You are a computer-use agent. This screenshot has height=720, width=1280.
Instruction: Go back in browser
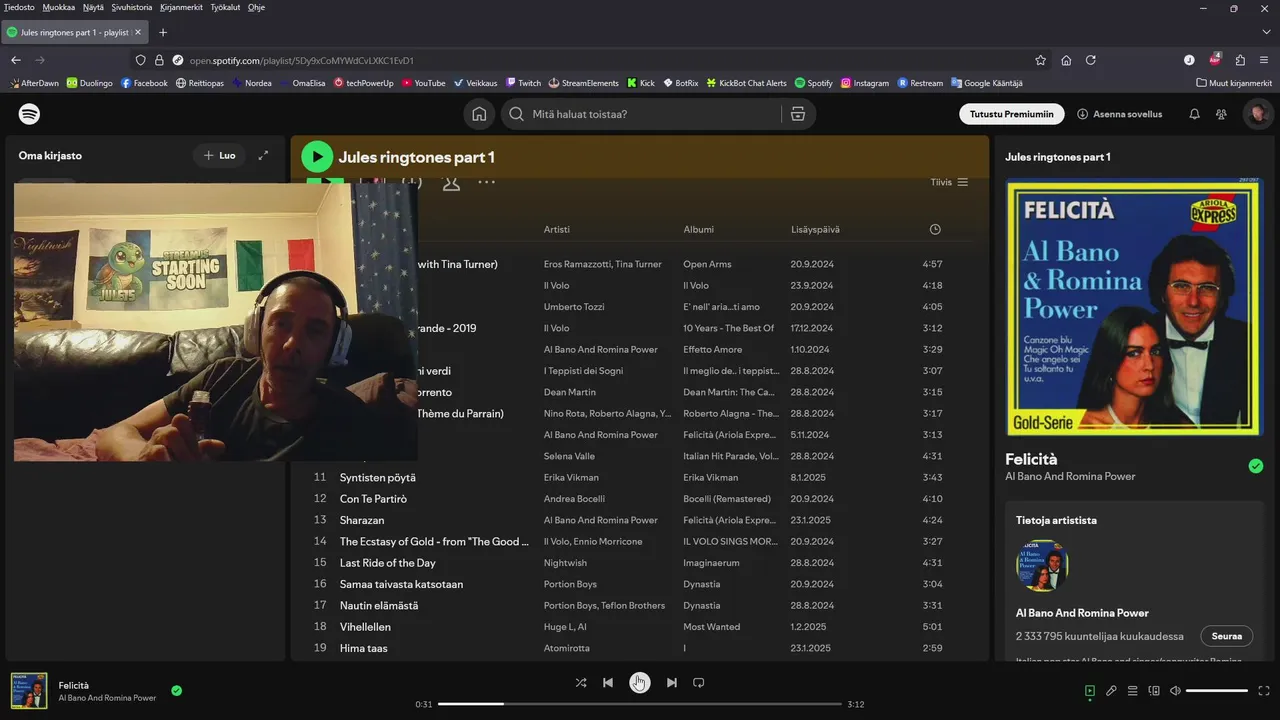point(16,60)
